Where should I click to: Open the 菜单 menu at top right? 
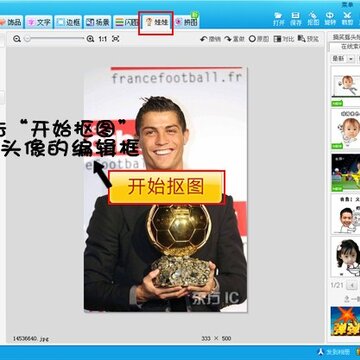[347, 4]
